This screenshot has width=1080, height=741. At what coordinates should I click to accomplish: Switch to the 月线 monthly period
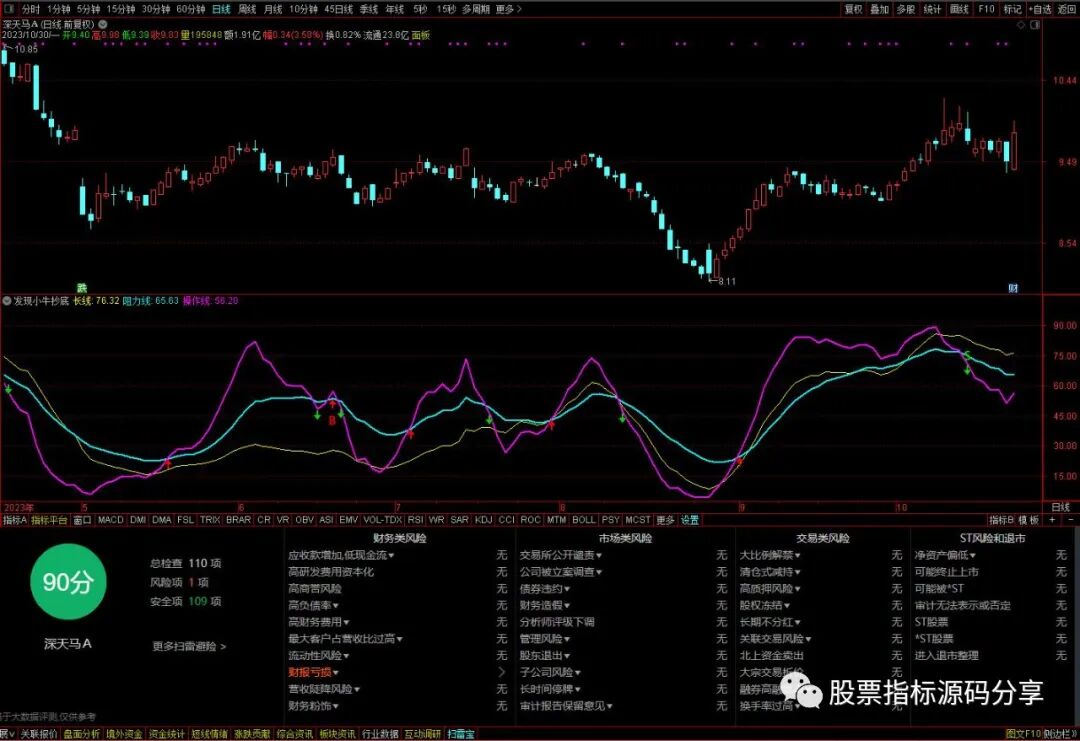273,9
